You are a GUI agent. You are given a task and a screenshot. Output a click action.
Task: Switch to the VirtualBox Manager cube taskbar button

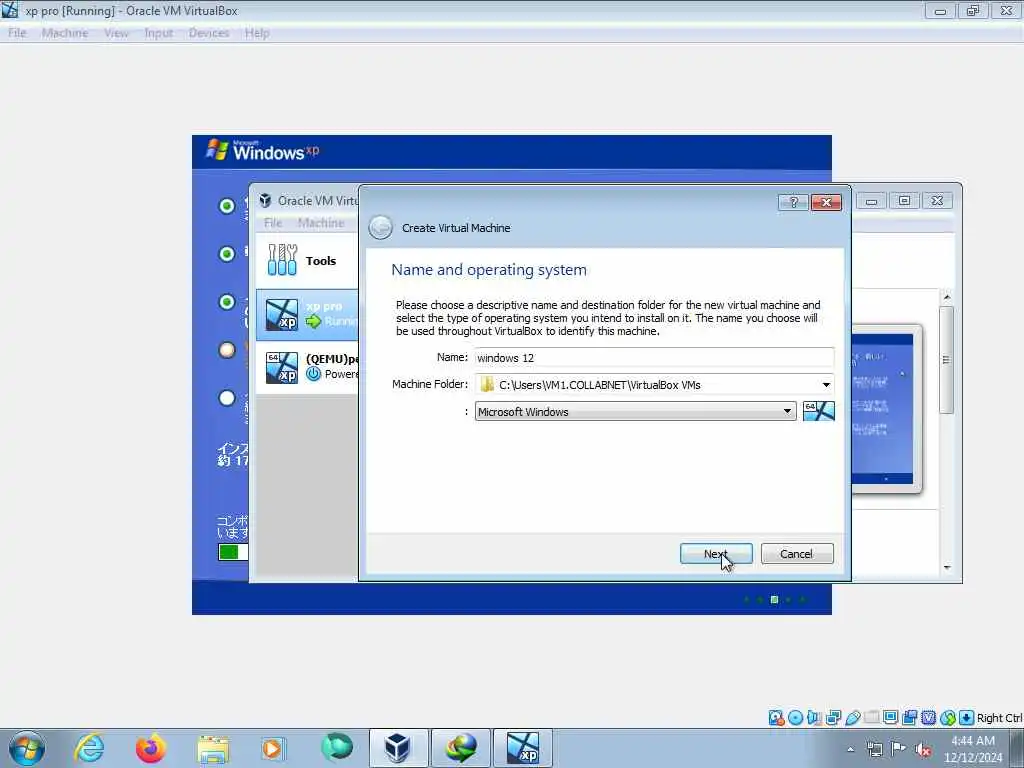coord(398,748)
